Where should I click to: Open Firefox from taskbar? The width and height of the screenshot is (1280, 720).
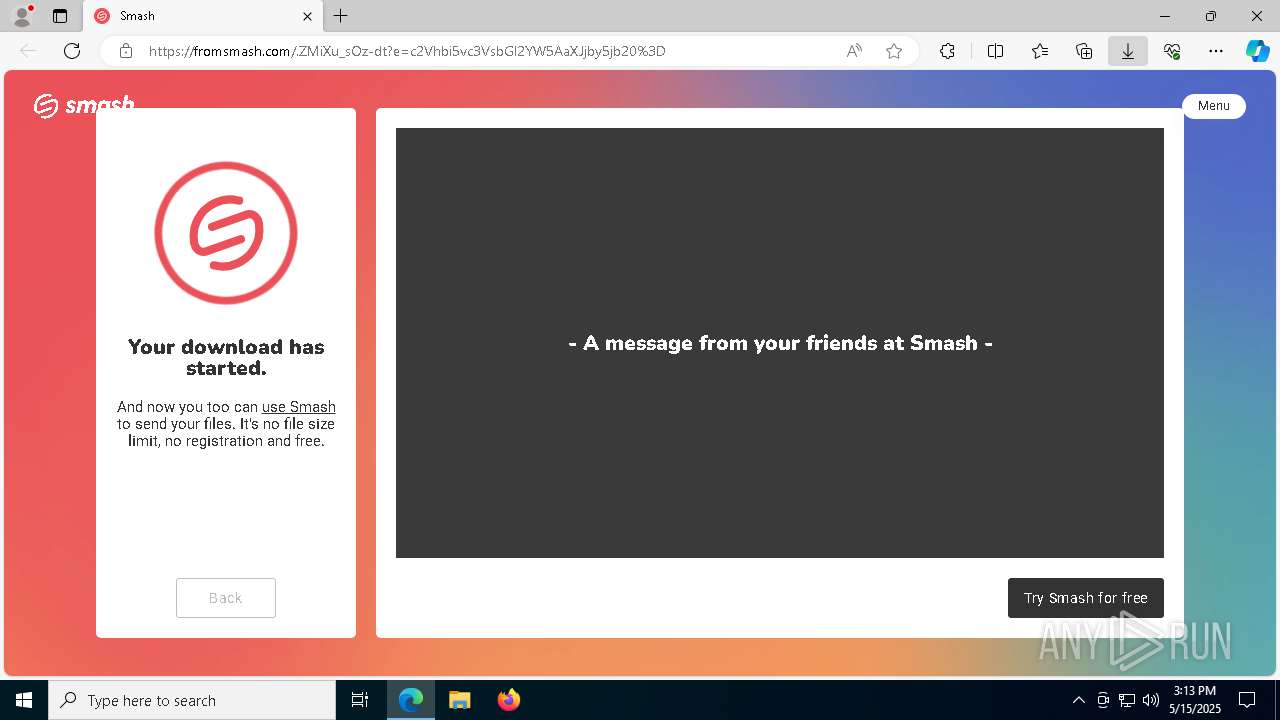tap(509, 700)
